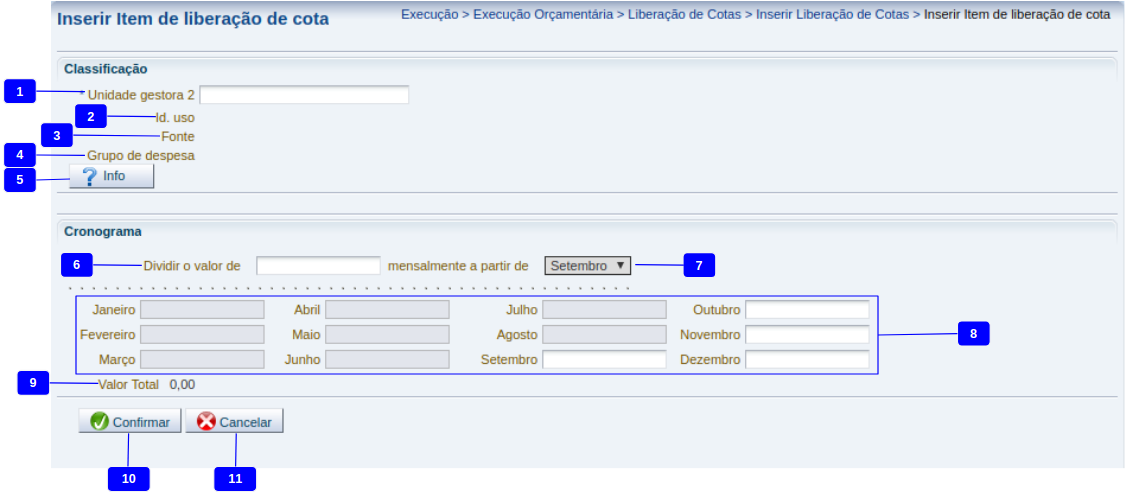Click the red X icon on Cancelar
The width and height of the screenshot is (1127, 494).
206,422
